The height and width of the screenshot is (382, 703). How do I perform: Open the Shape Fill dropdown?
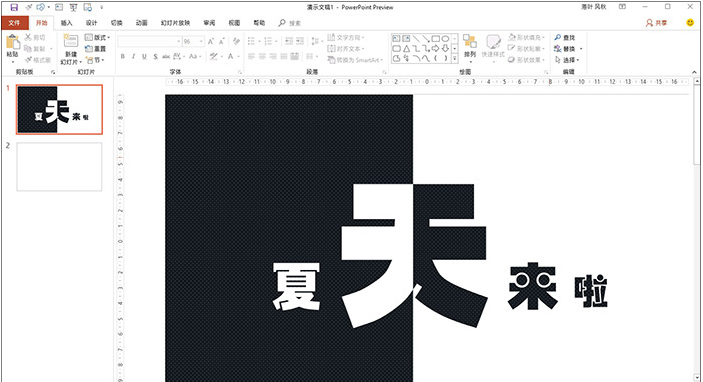pyautogui.click(x=527, y=37)
